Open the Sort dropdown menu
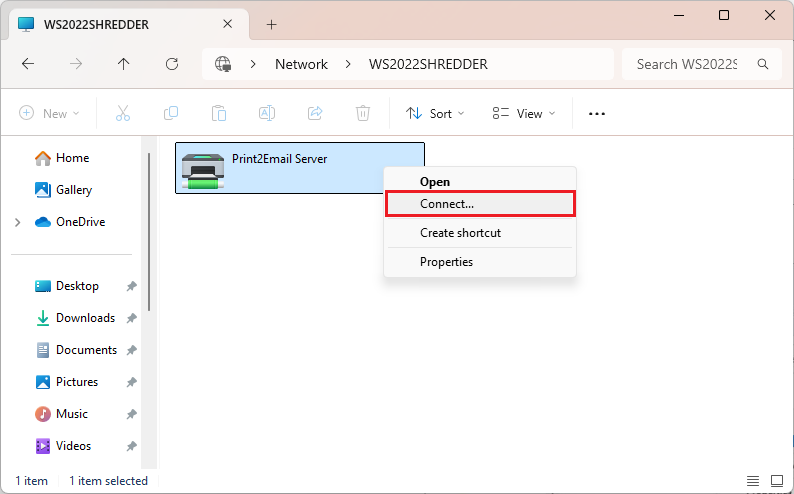Screen dimensions: 794x494 435,114
